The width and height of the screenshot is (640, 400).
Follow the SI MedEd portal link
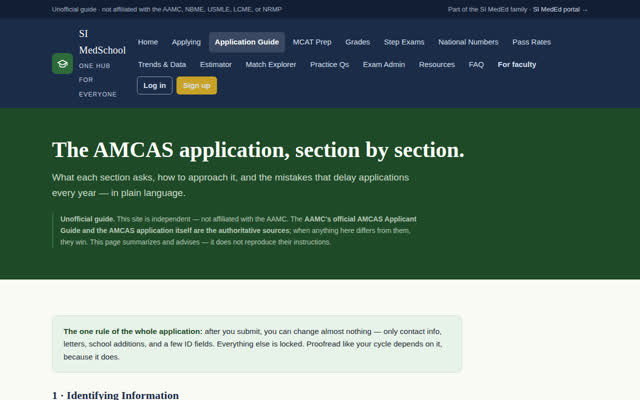coord(560,9)
